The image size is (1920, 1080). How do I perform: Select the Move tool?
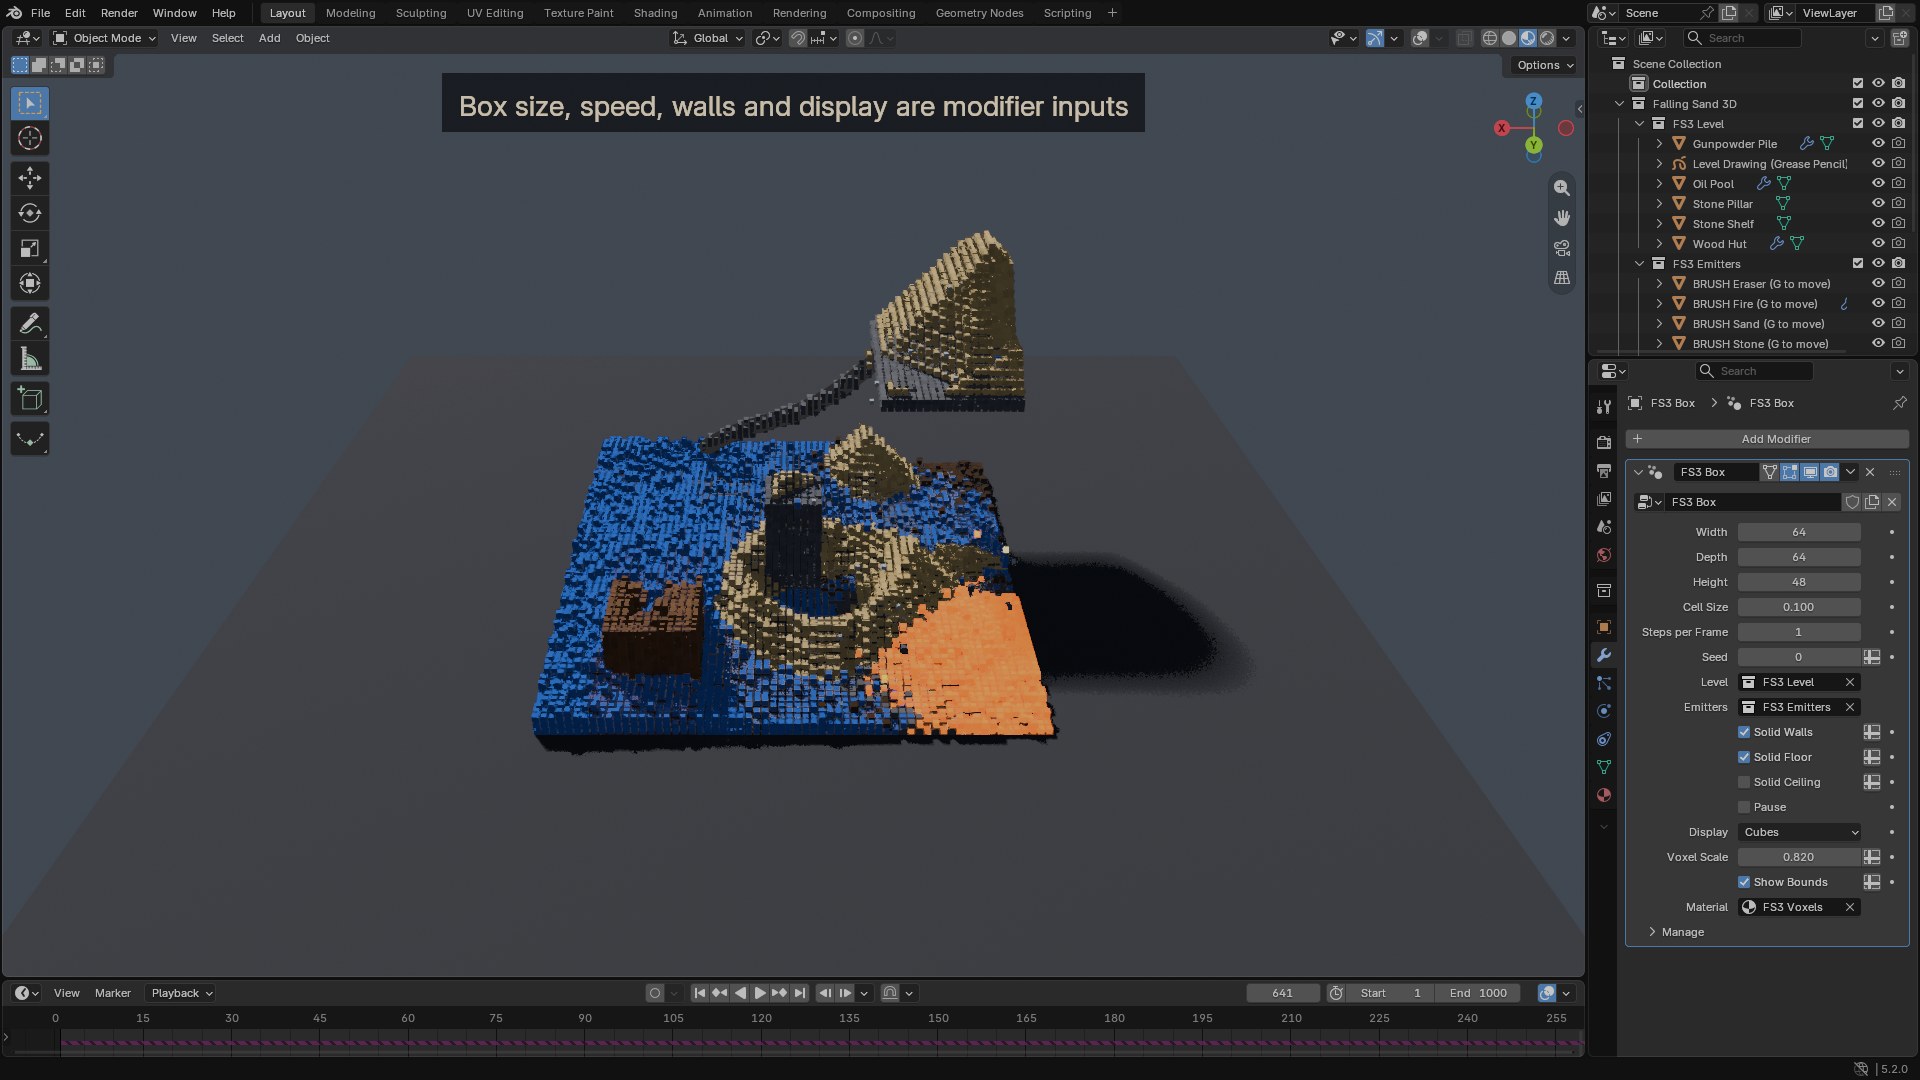pyautogui.click(x=30, y=178)
